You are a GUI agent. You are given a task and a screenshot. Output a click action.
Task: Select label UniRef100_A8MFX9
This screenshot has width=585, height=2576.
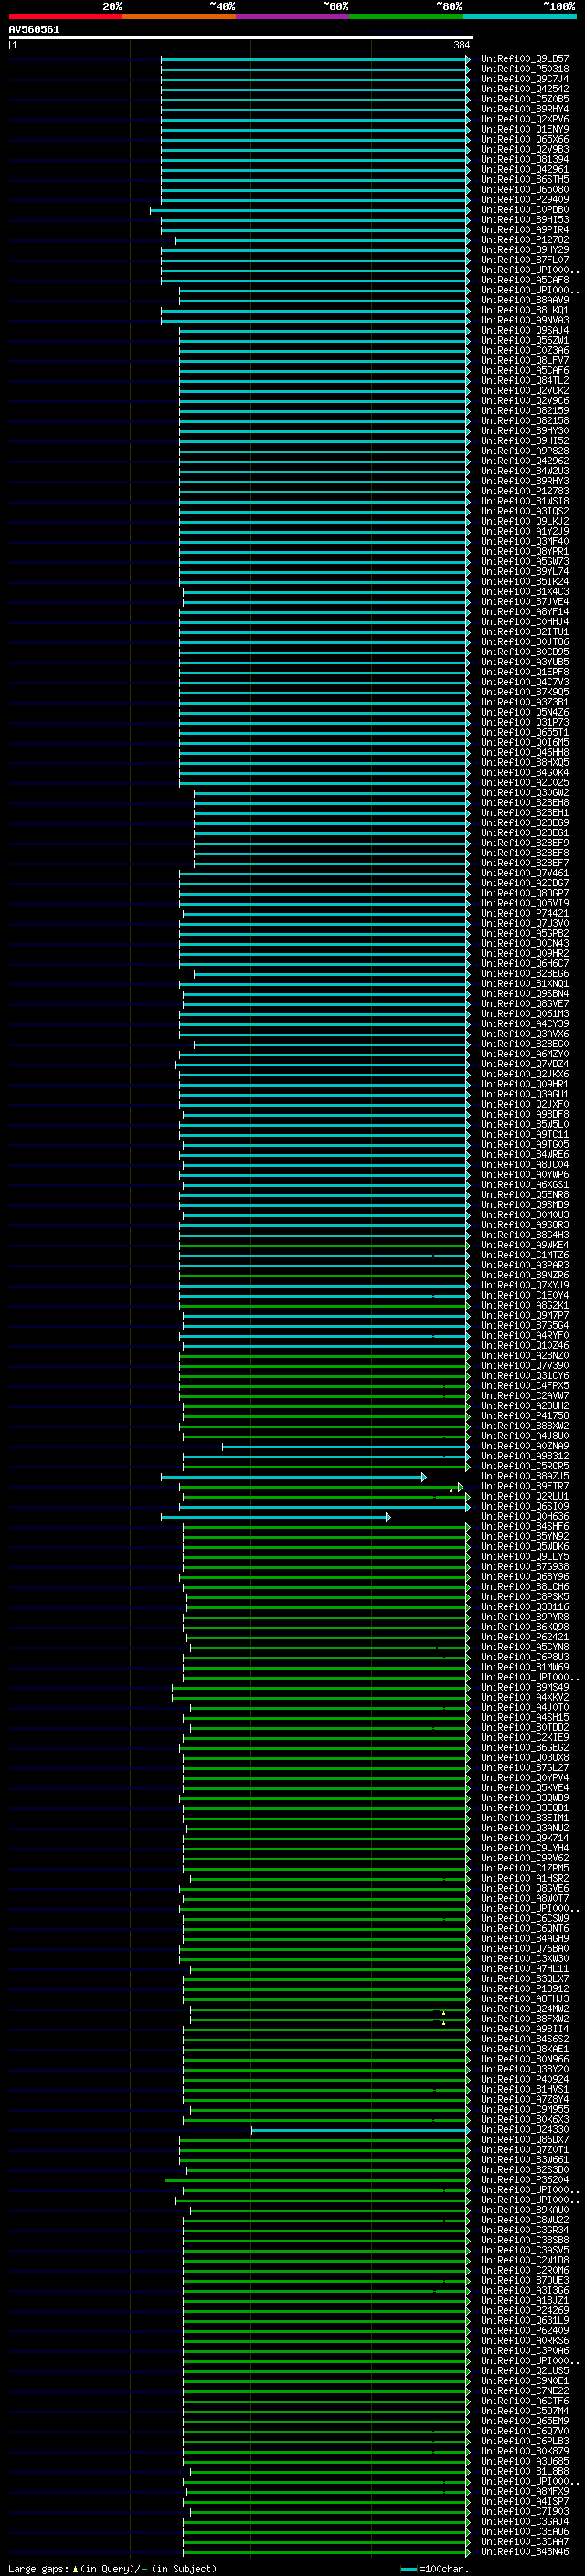coord(525,2492)
